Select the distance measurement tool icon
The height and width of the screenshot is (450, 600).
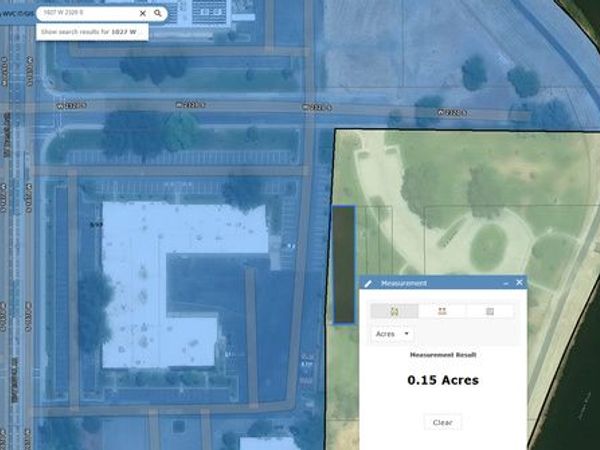point(442,311)
